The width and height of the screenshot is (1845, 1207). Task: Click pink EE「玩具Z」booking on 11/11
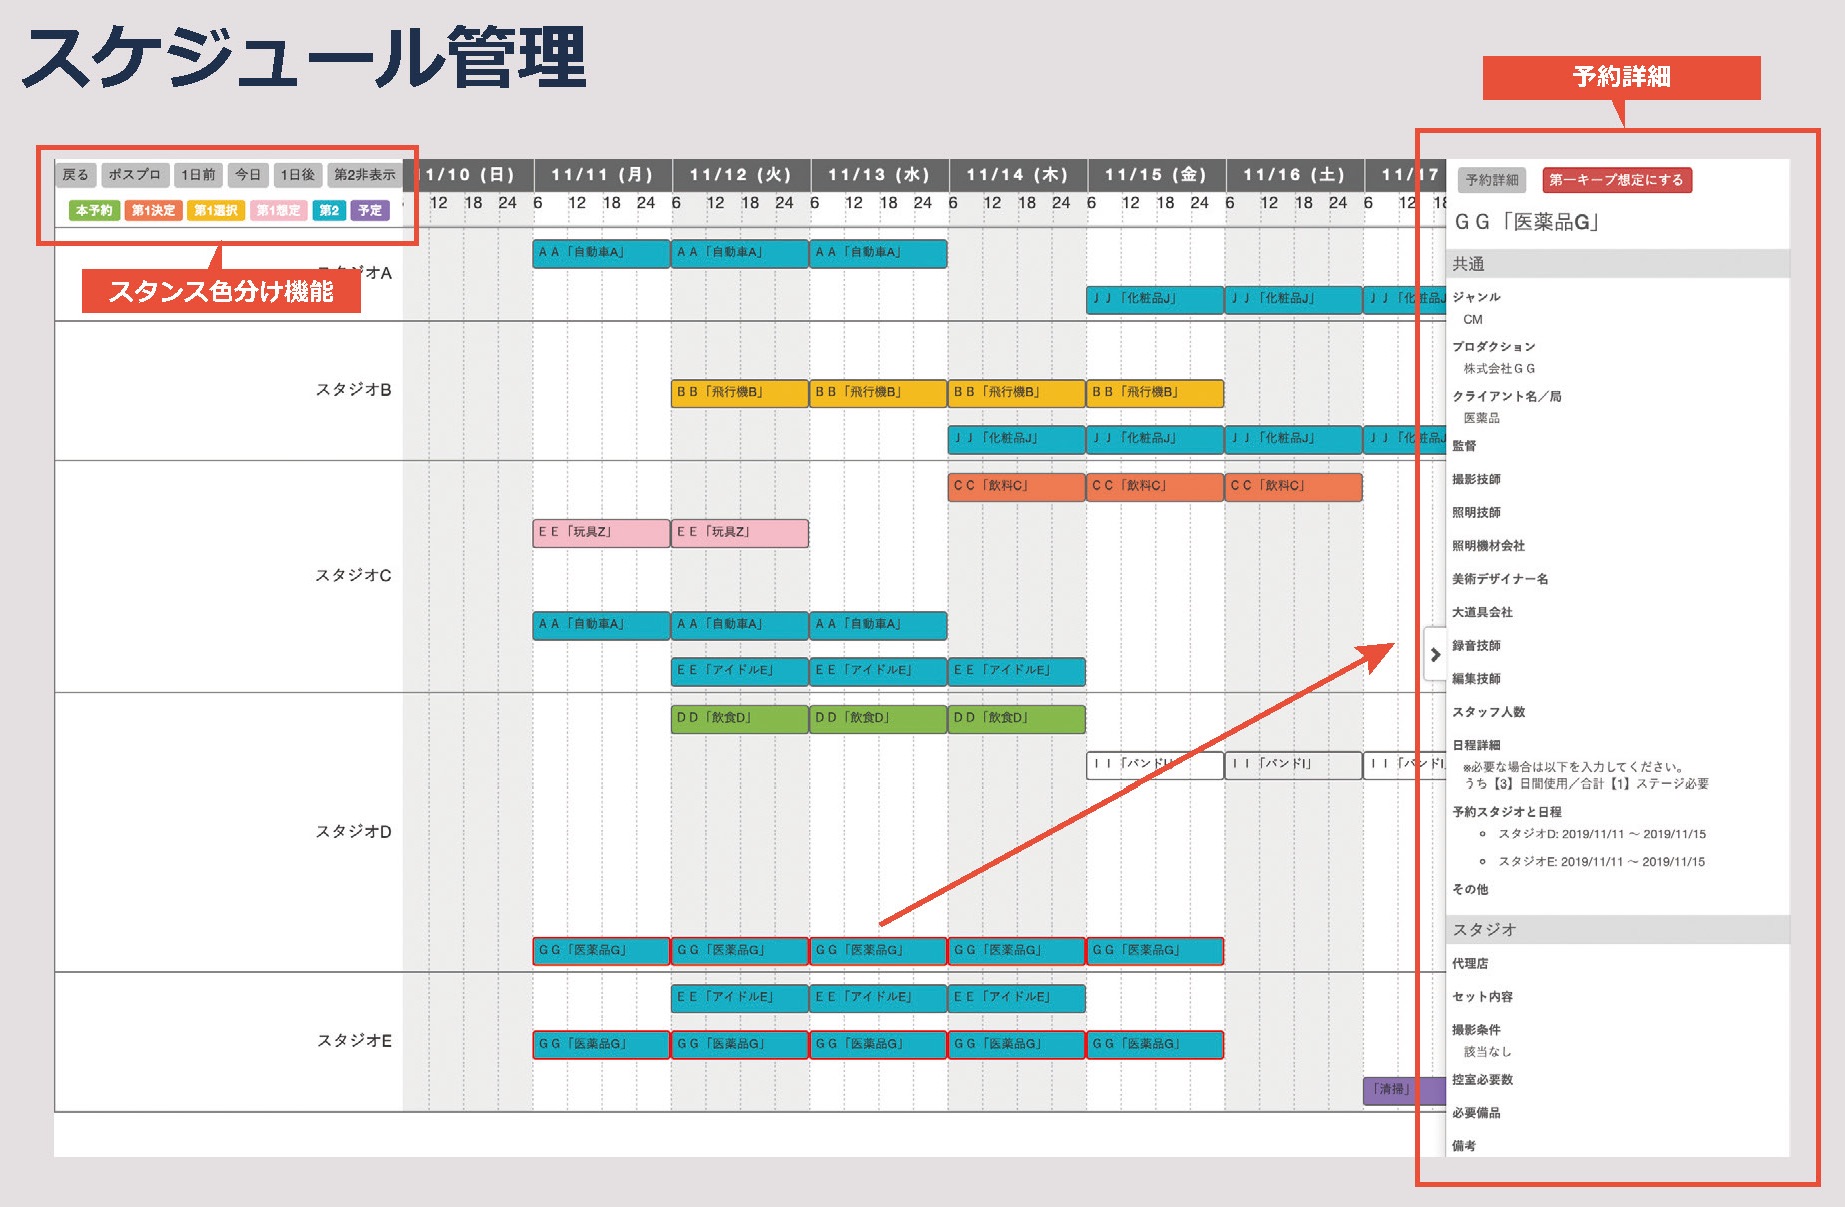click(601, 533)
